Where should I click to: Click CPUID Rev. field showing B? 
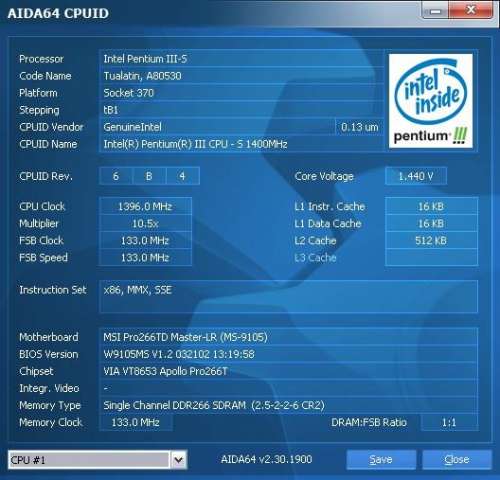tap(149, 176)
